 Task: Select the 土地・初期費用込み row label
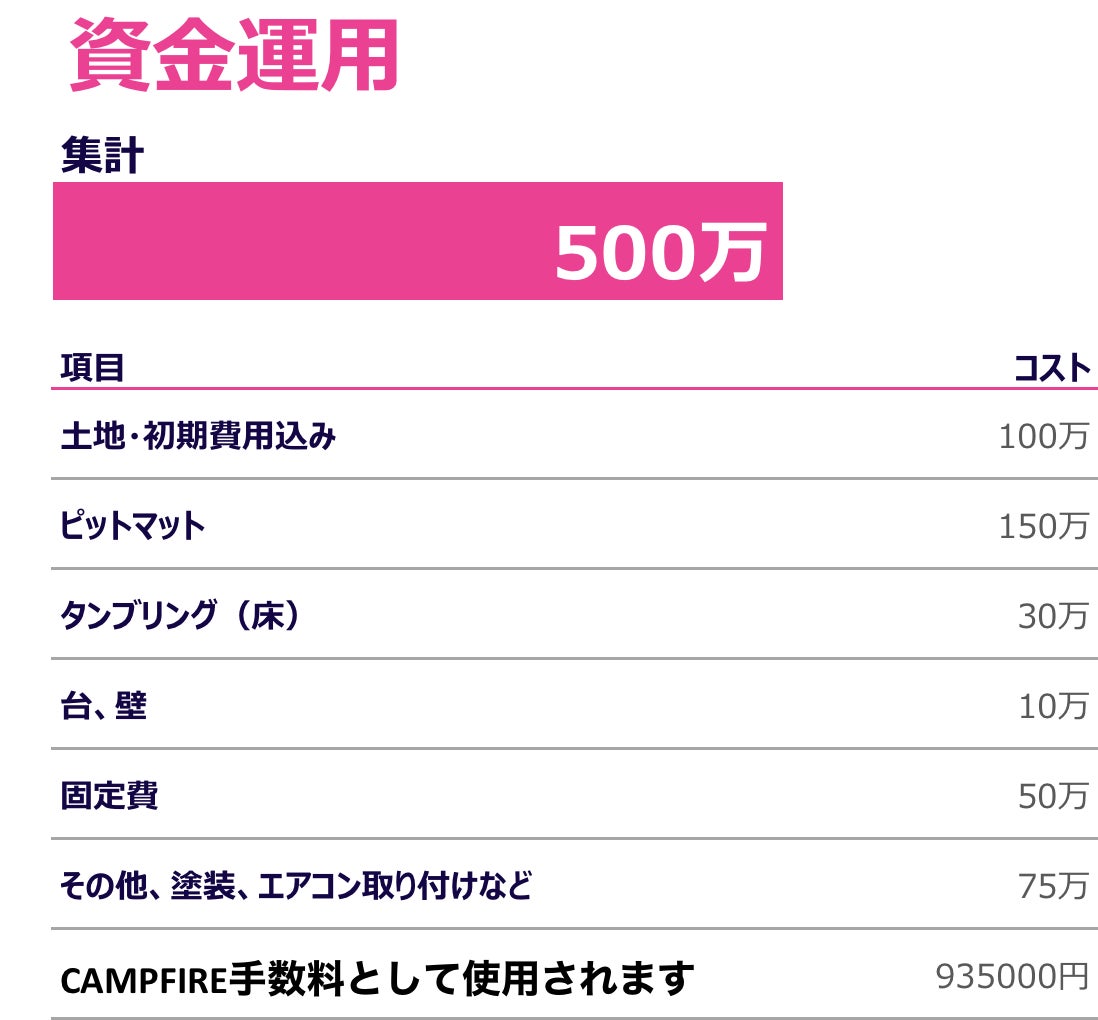point(198,437)
